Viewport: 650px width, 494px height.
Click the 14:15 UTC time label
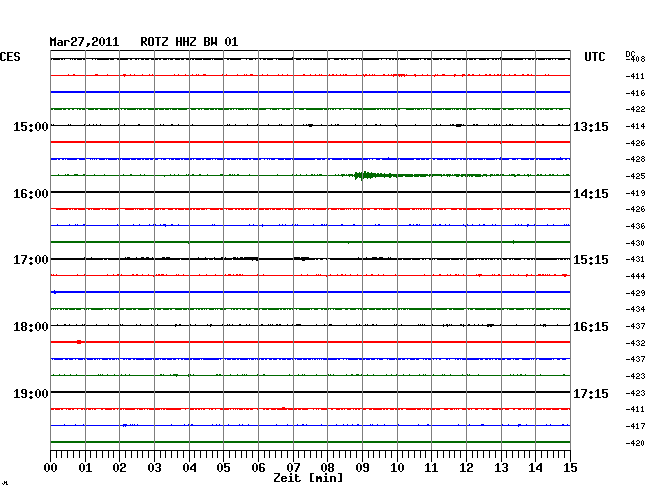click(591, 194)
